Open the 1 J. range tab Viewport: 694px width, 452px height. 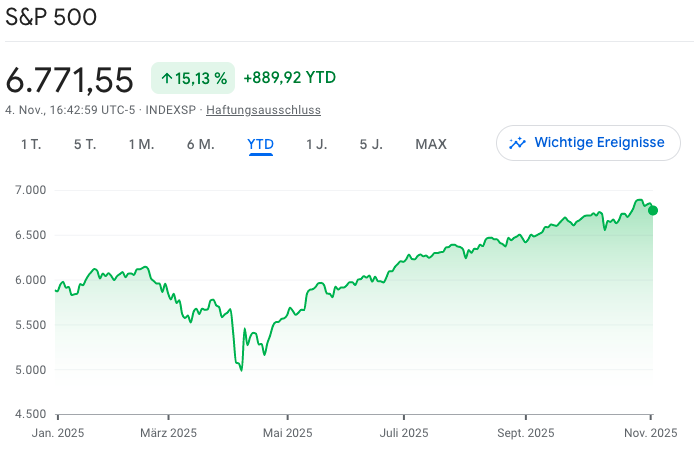(x=317, y=144)
